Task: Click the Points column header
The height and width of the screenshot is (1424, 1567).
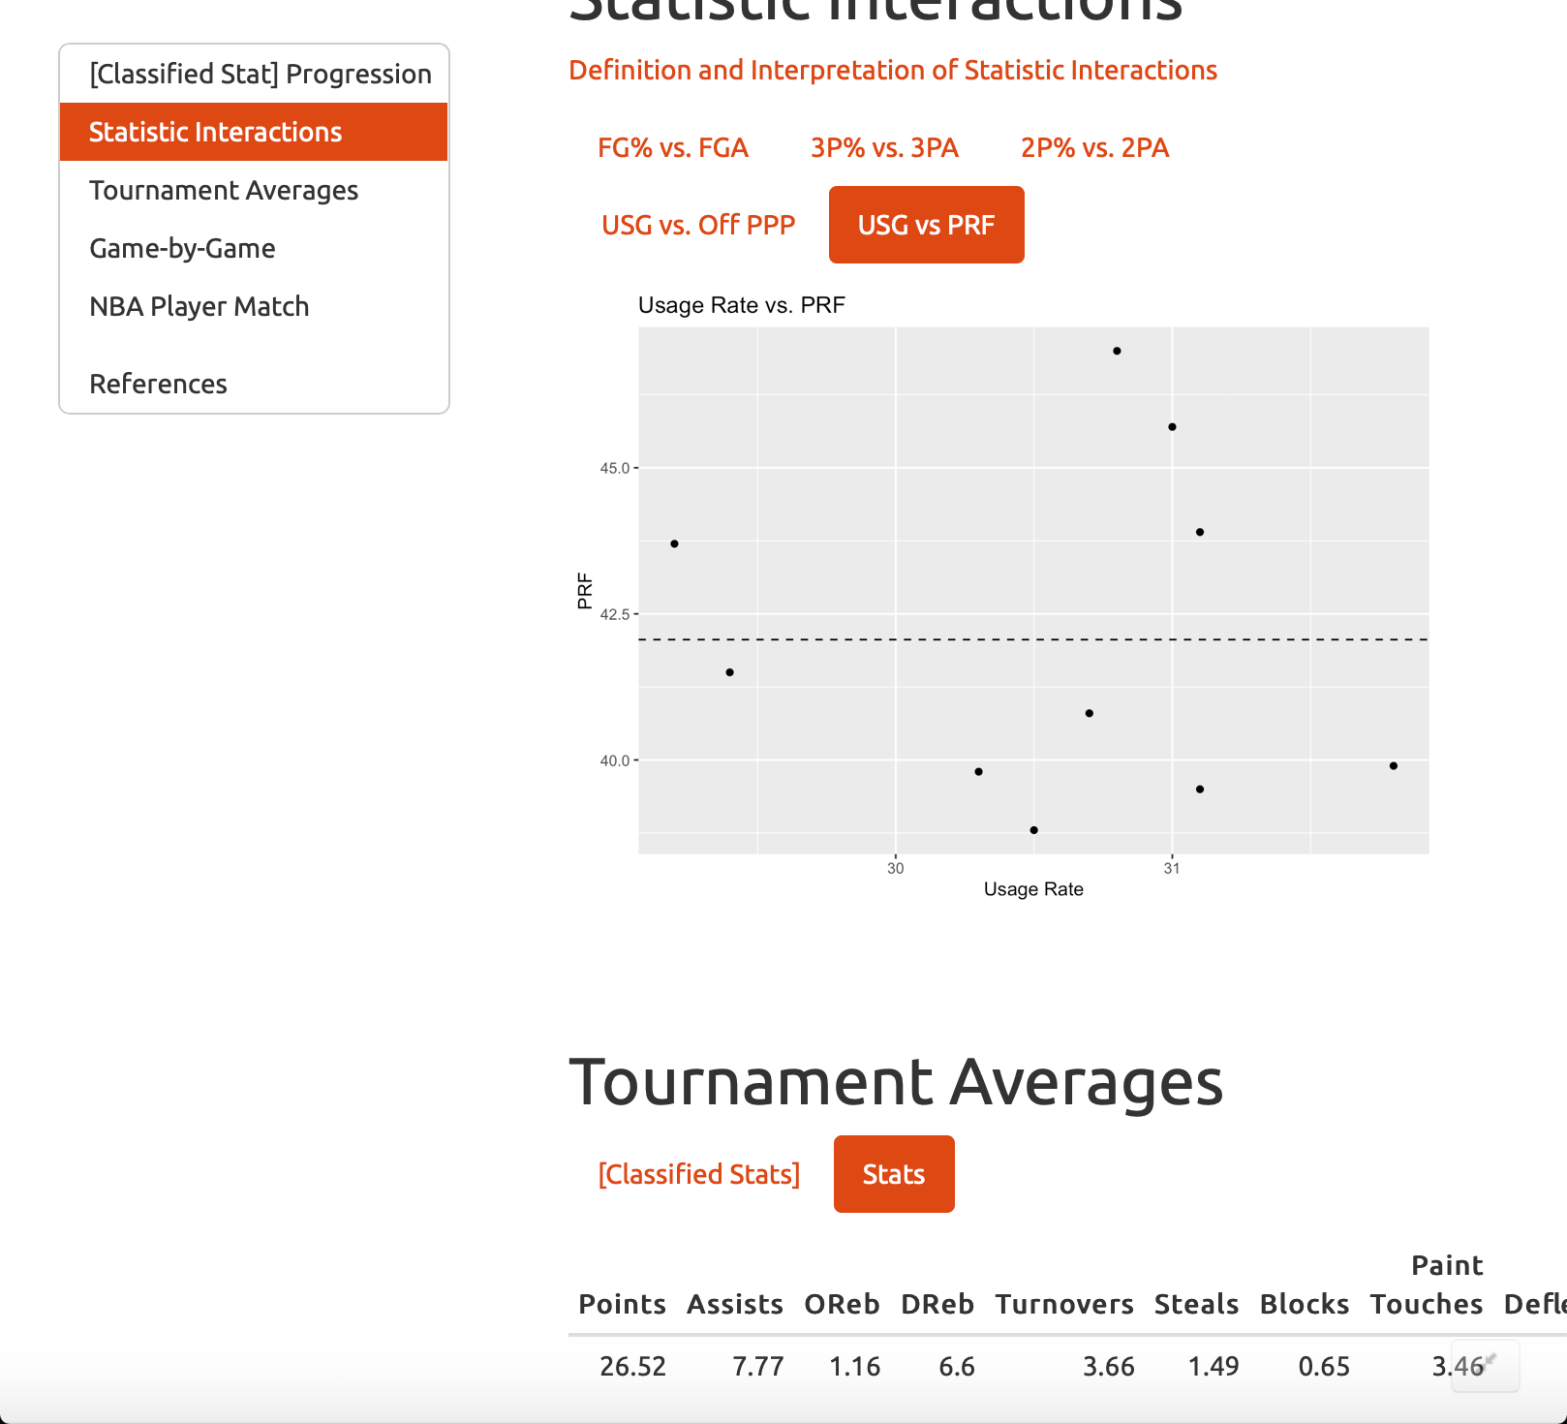Action: 621,1304
